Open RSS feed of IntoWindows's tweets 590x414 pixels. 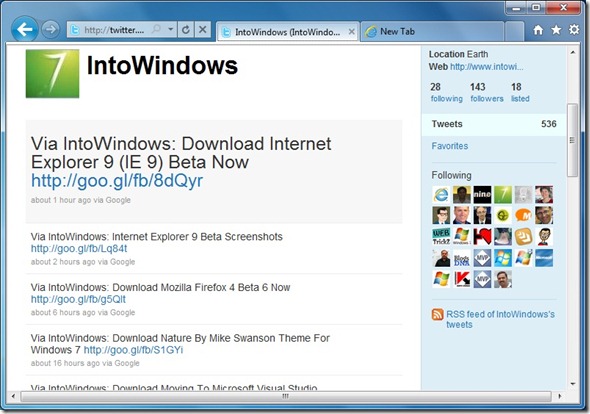coord(500,319)
